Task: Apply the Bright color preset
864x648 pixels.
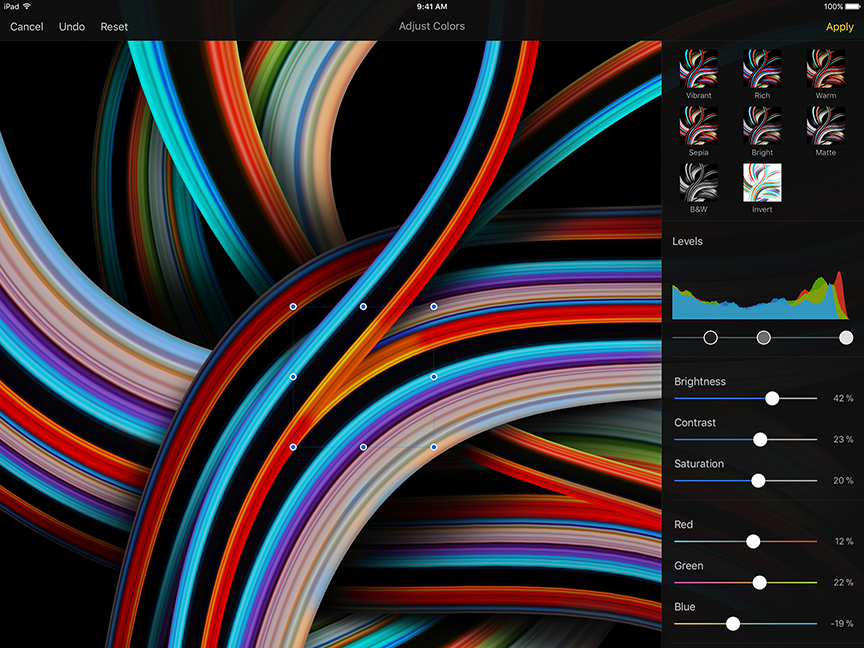Action: (762, 125)
